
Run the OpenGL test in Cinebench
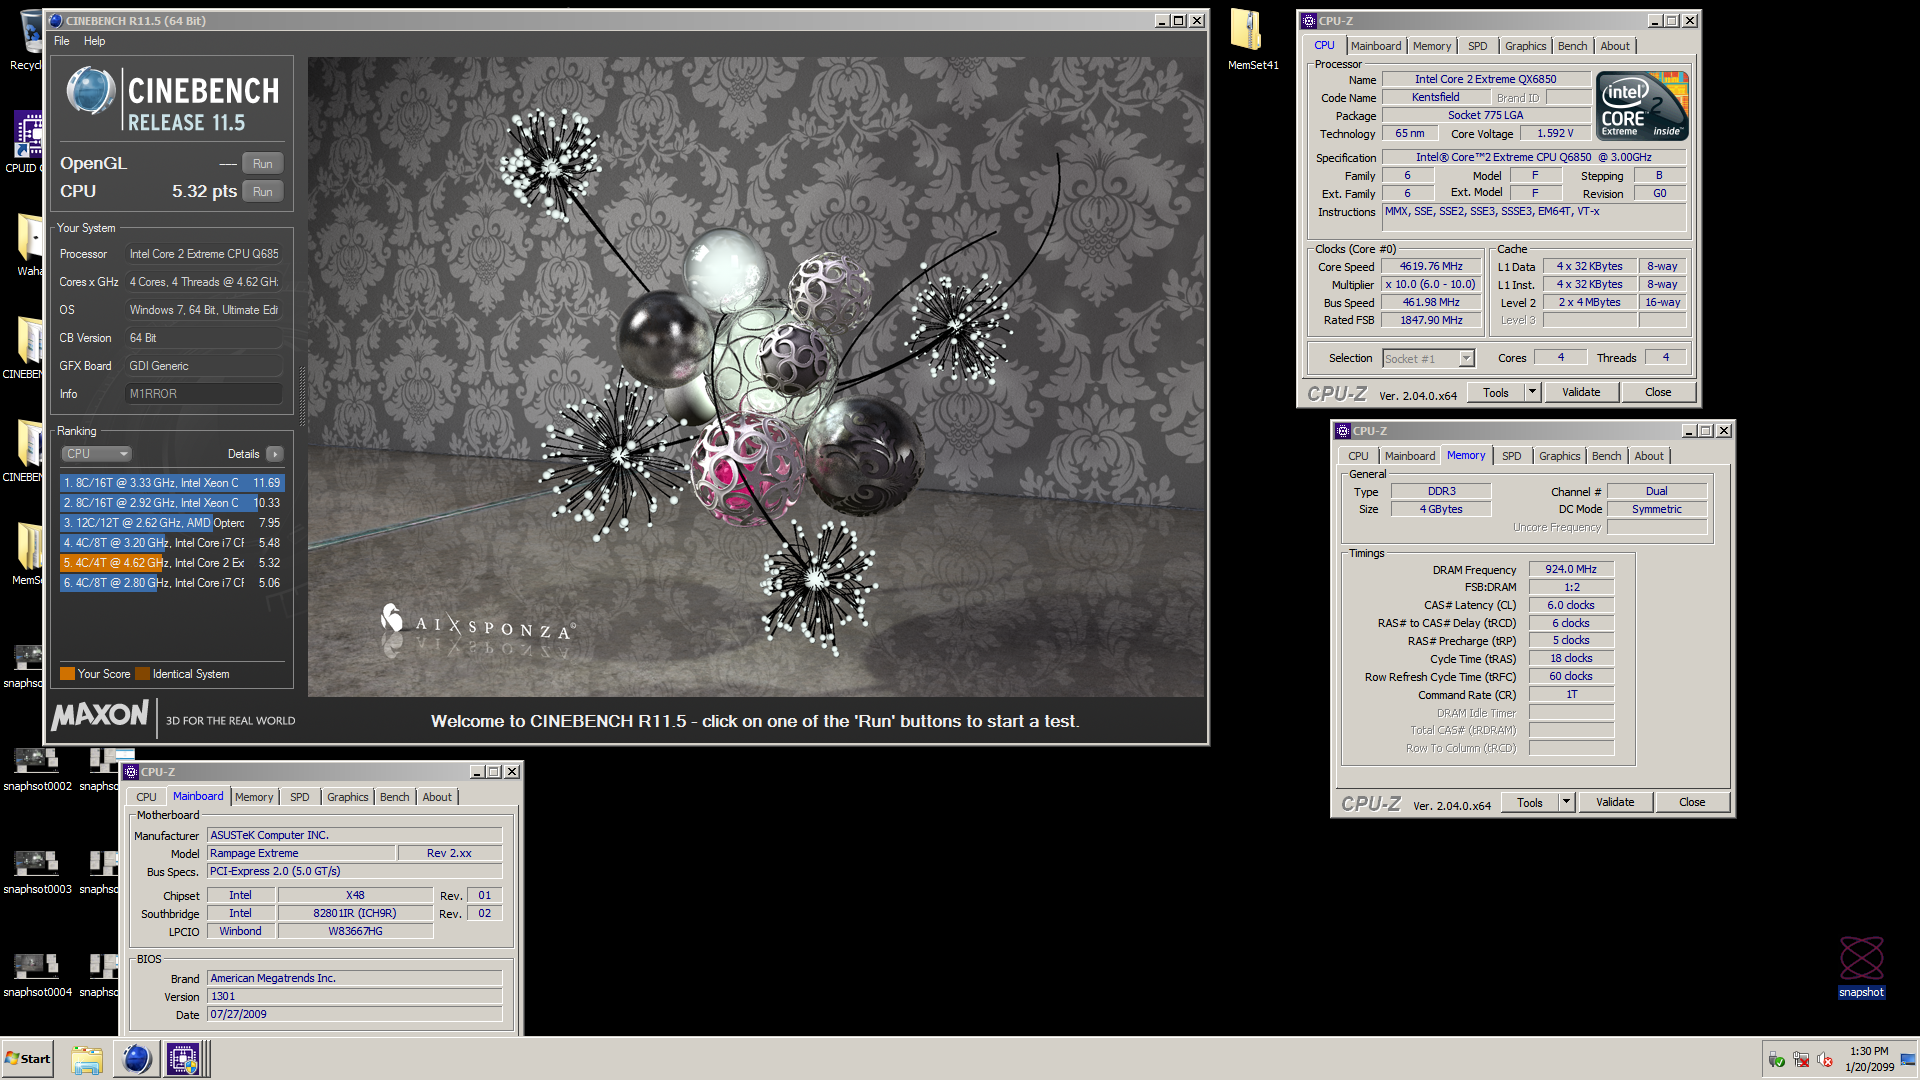(x=263, y=164)
